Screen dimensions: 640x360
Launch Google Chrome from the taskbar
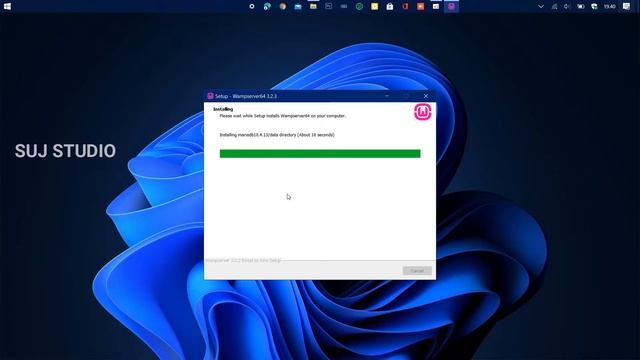(282, 6)
